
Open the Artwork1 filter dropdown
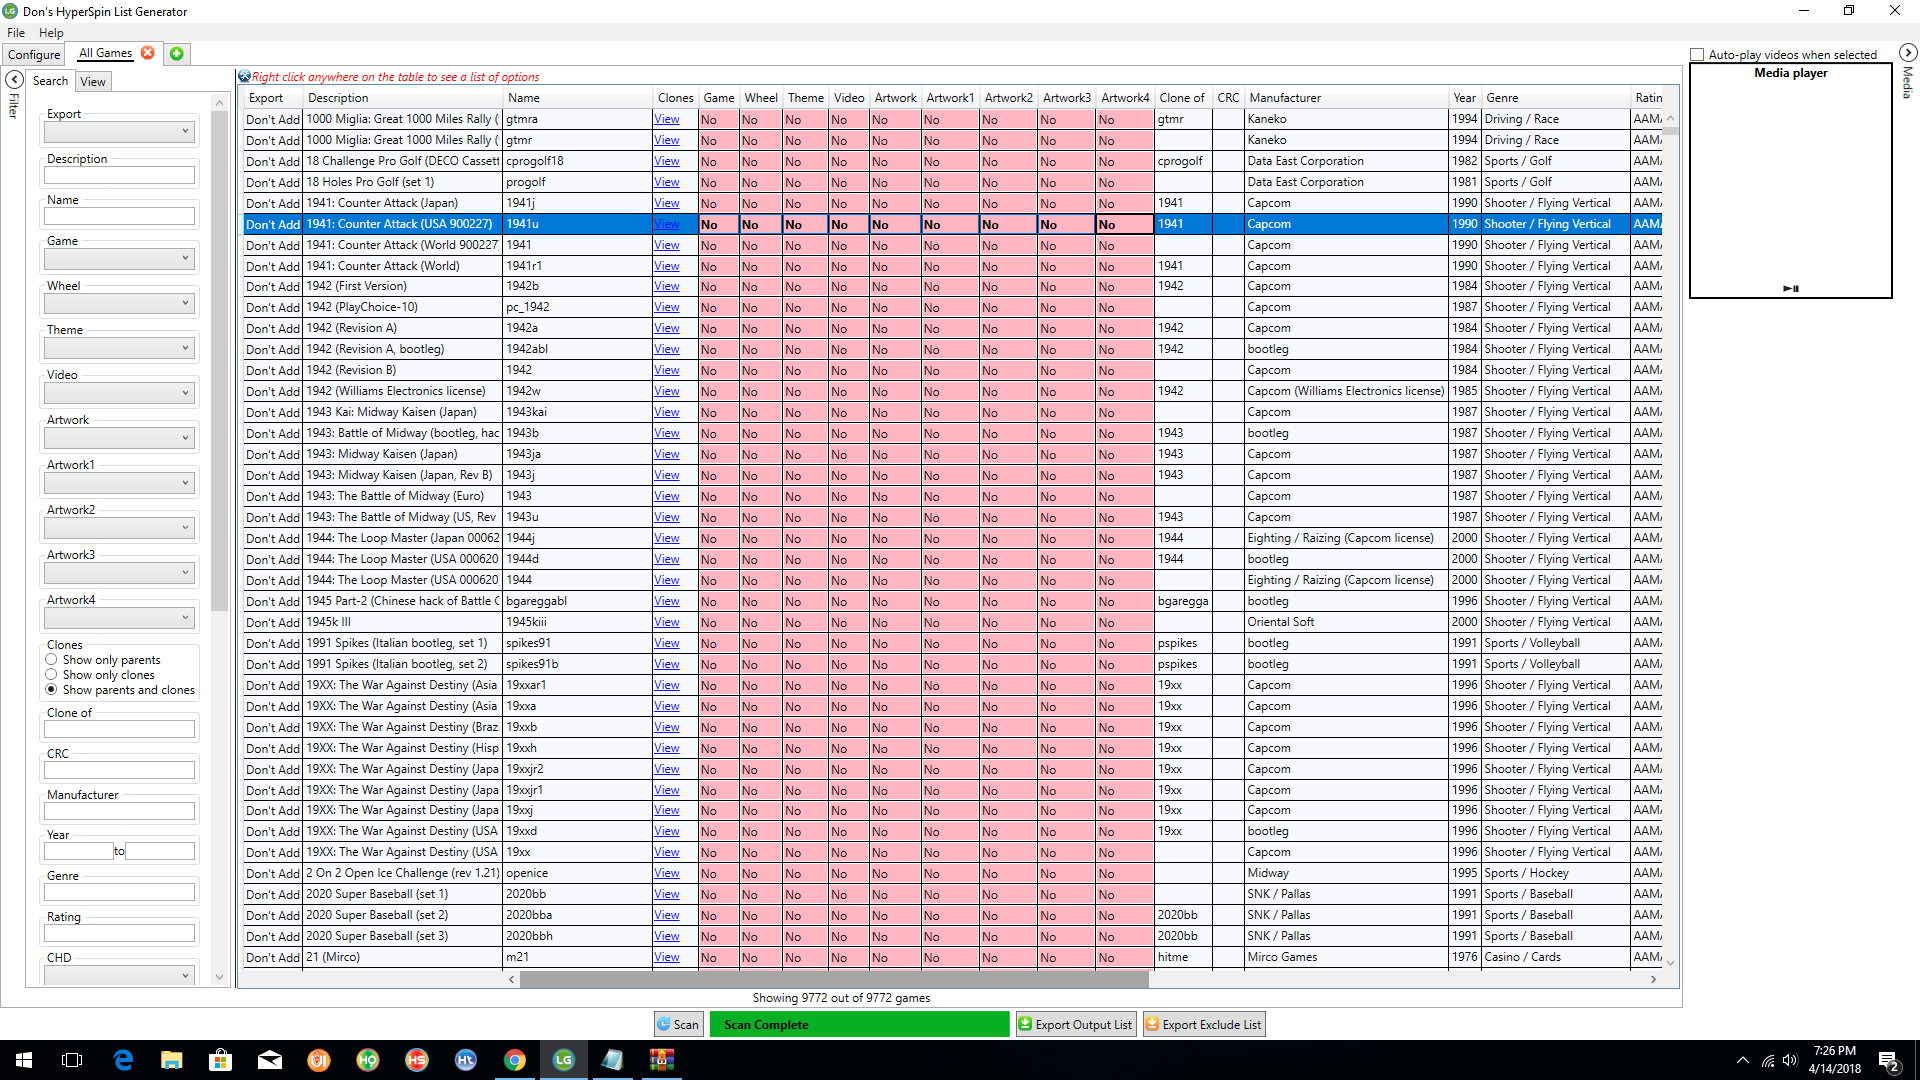(x=119, y=482)
